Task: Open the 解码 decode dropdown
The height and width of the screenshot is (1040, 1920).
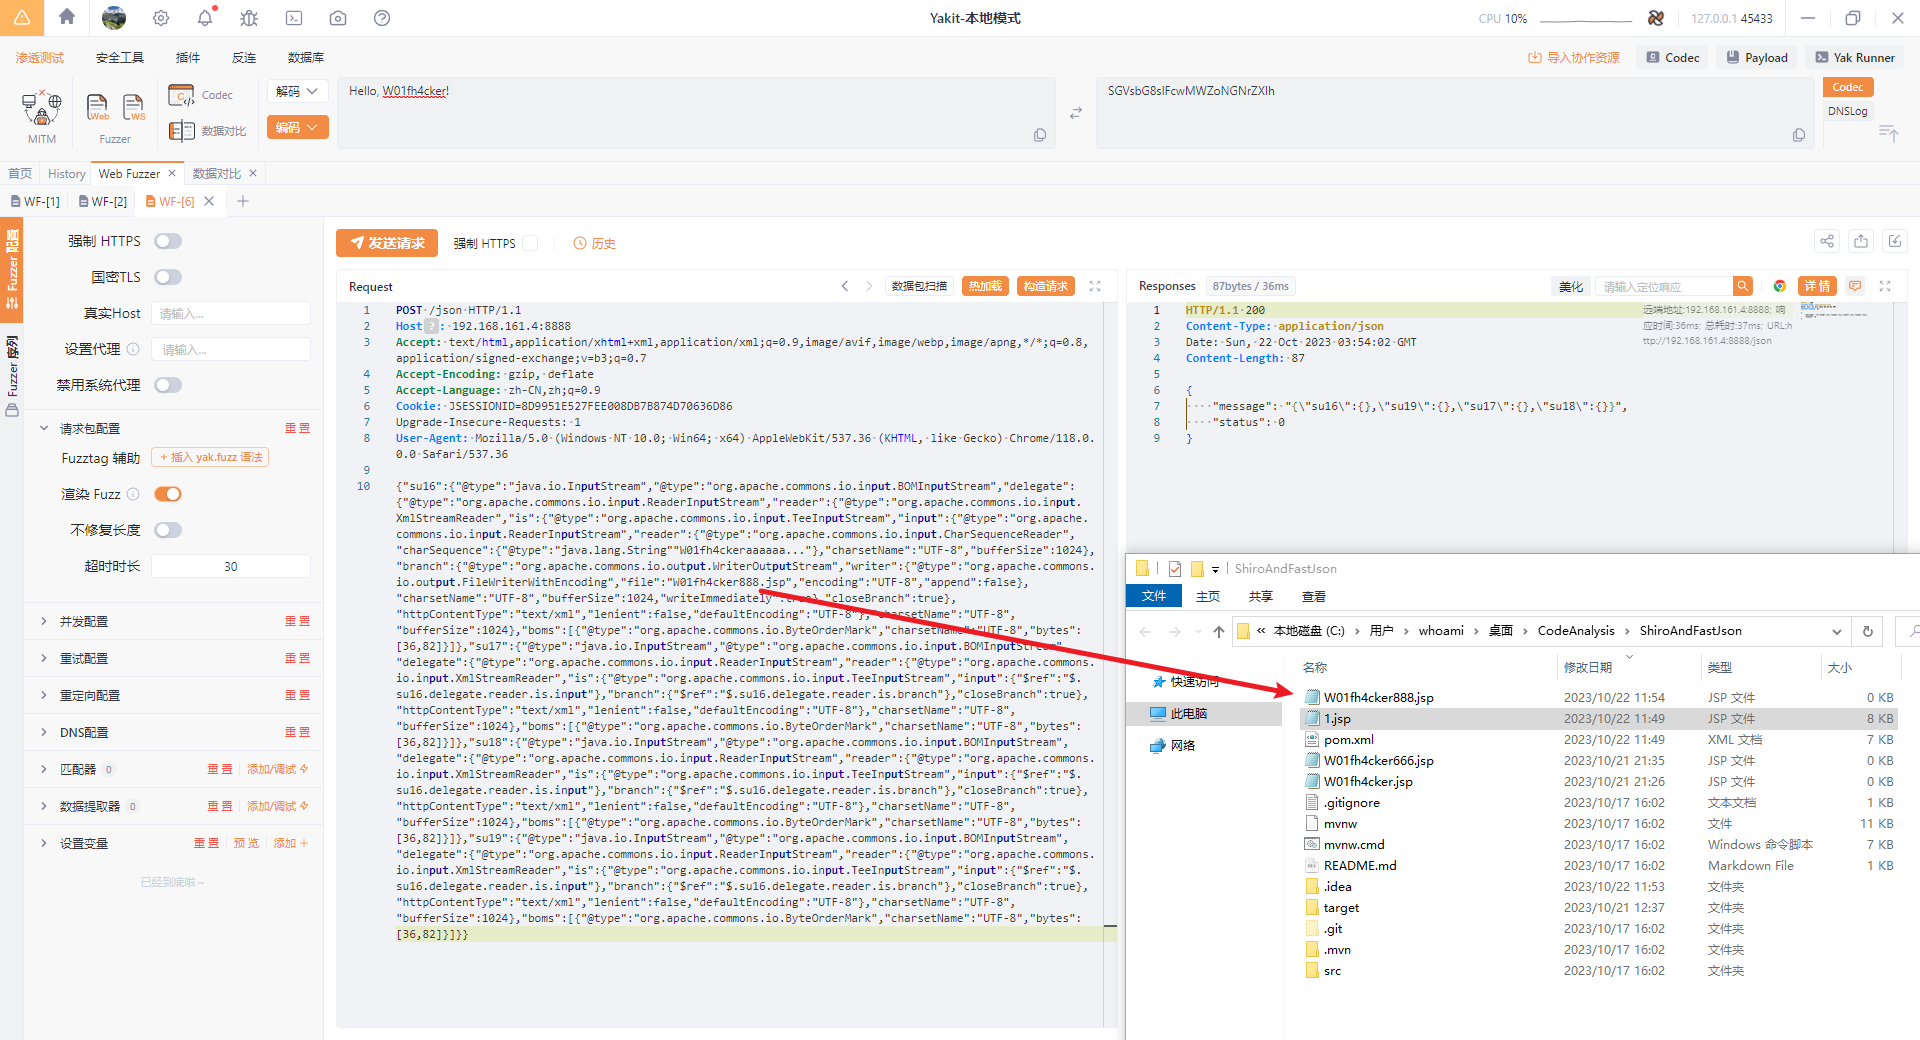Action: 297,91
